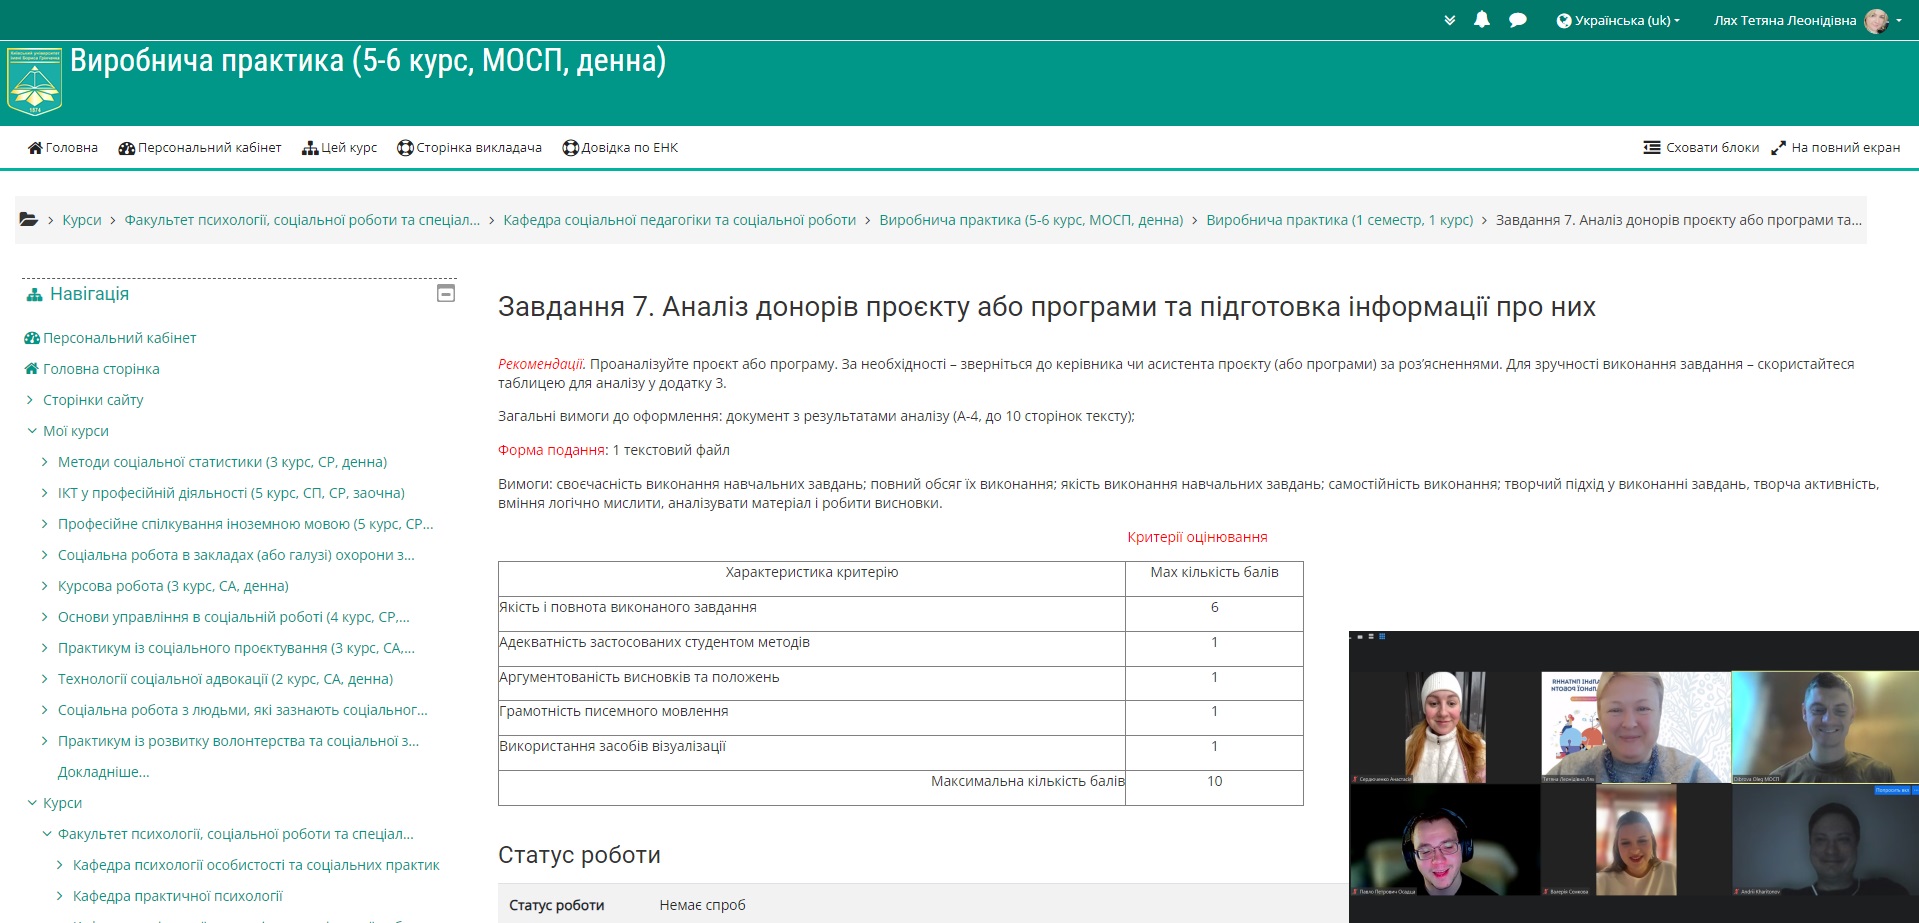Click the home icon beside Головна
This screenshot has width=1919, height=923.
click(34, 147)
